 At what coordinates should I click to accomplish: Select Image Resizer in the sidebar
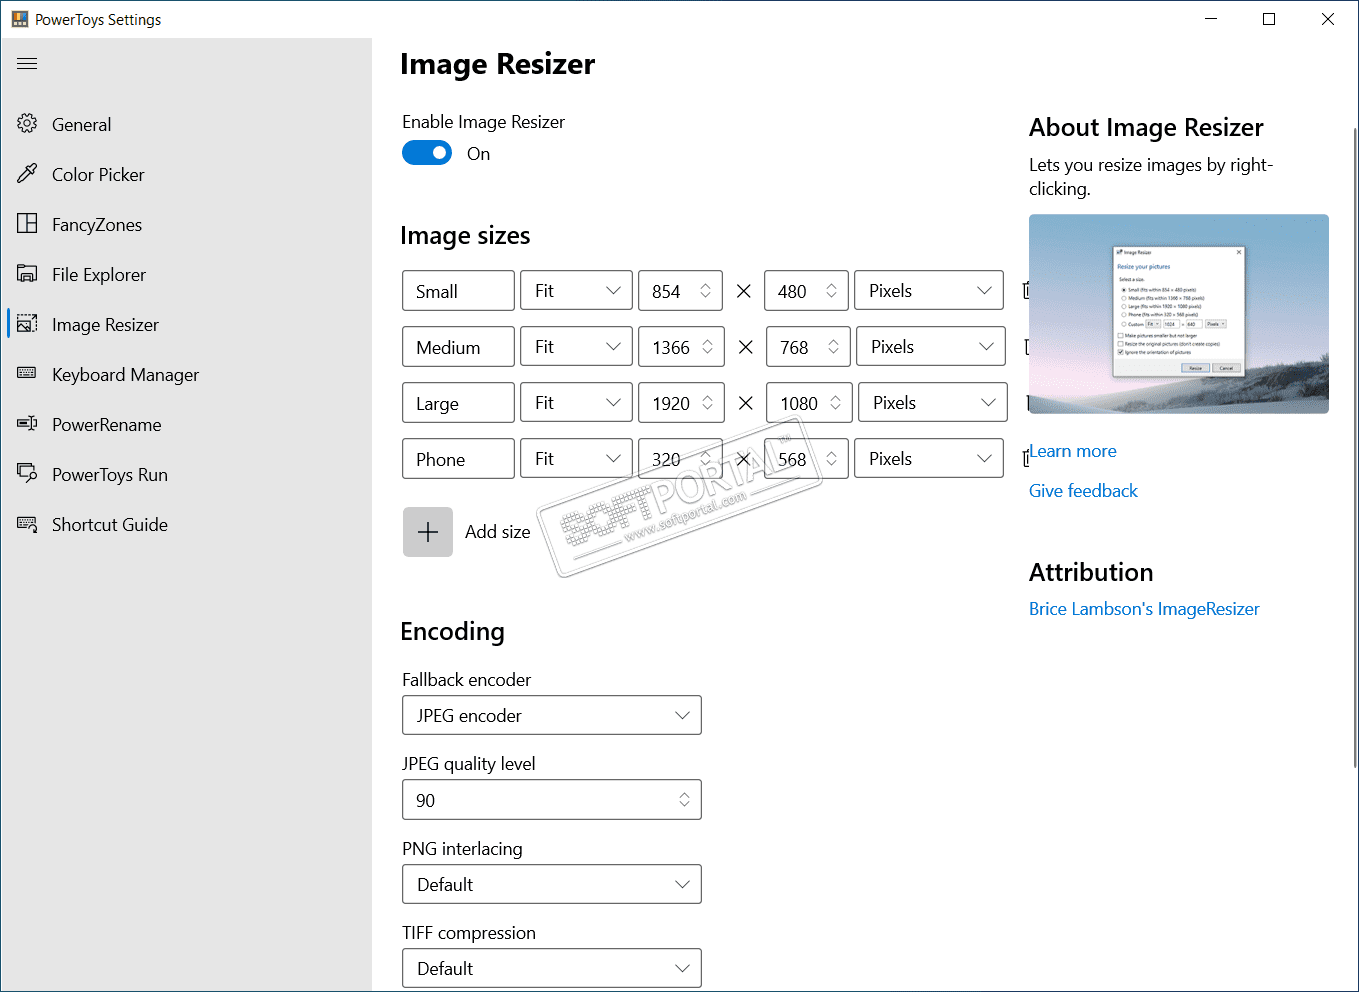point(105,325)
